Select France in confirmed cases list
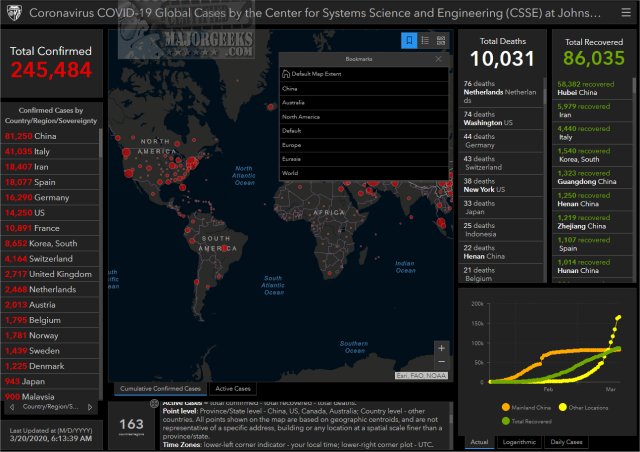The height and width of the screenshot is (452, 640). click(50, 228)
